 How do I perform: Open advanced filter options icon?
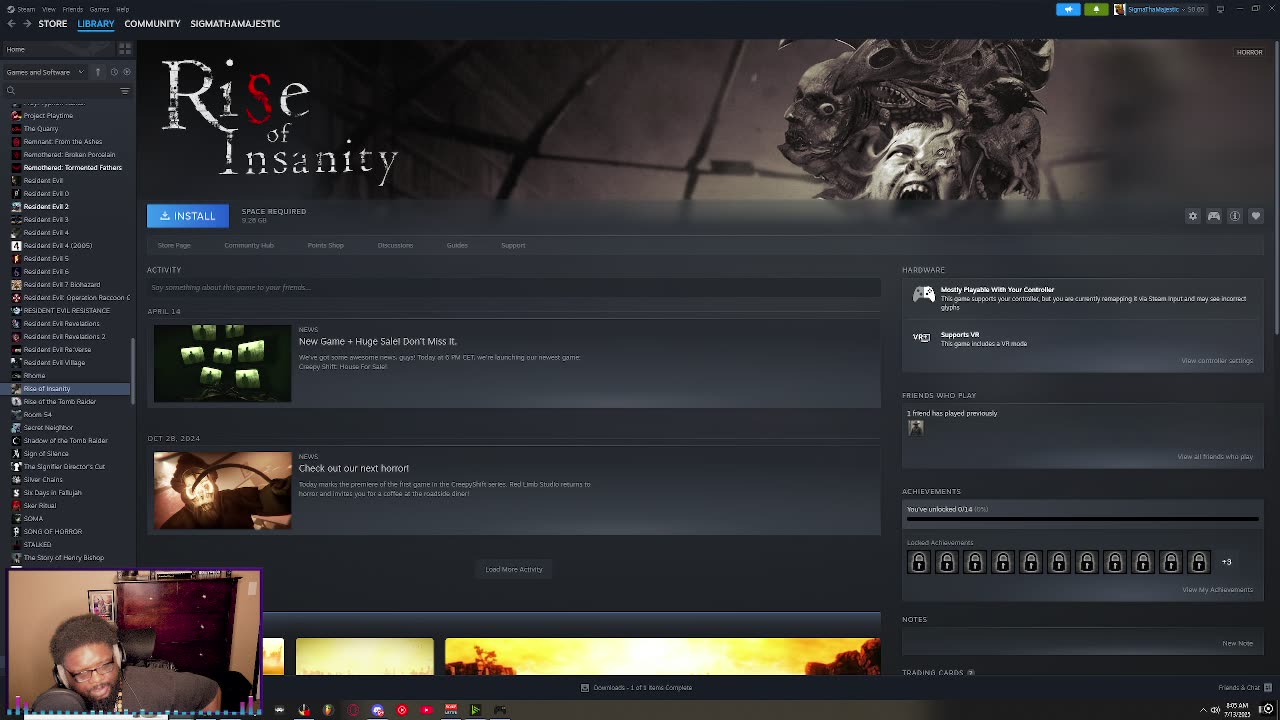click(x=125, y=91)
